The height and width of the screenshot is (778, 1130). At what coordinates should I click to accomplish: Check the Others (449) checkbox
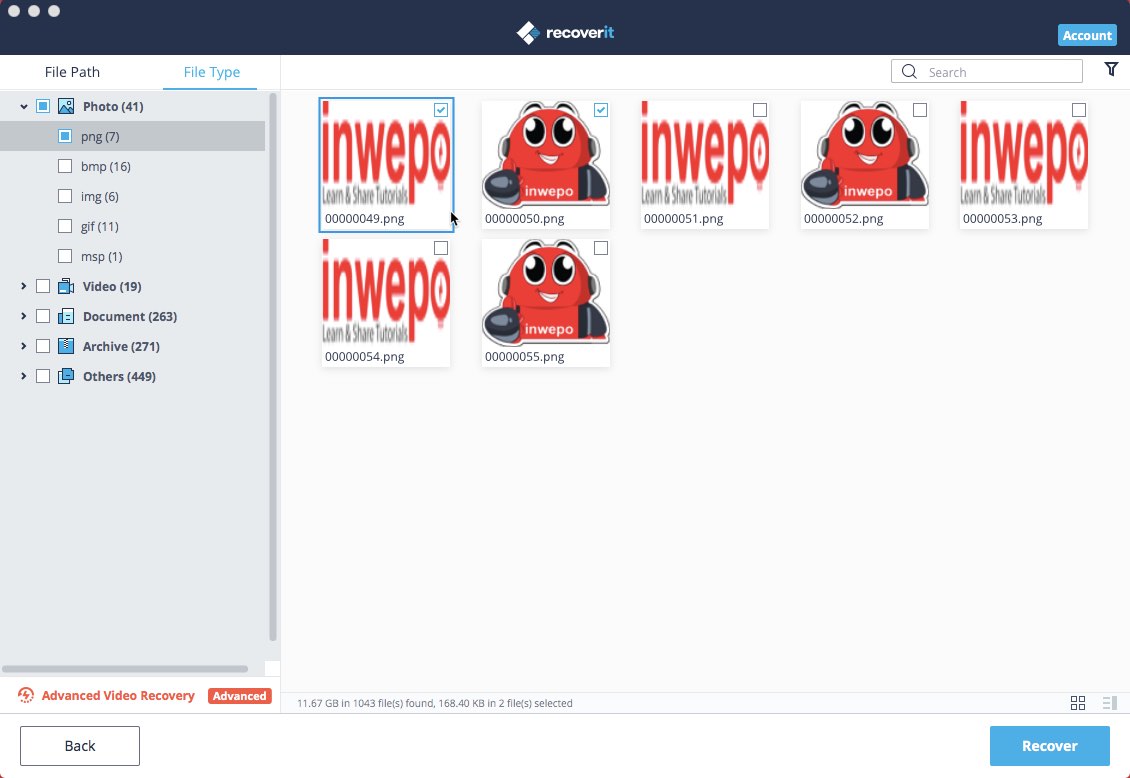[43, 376]
